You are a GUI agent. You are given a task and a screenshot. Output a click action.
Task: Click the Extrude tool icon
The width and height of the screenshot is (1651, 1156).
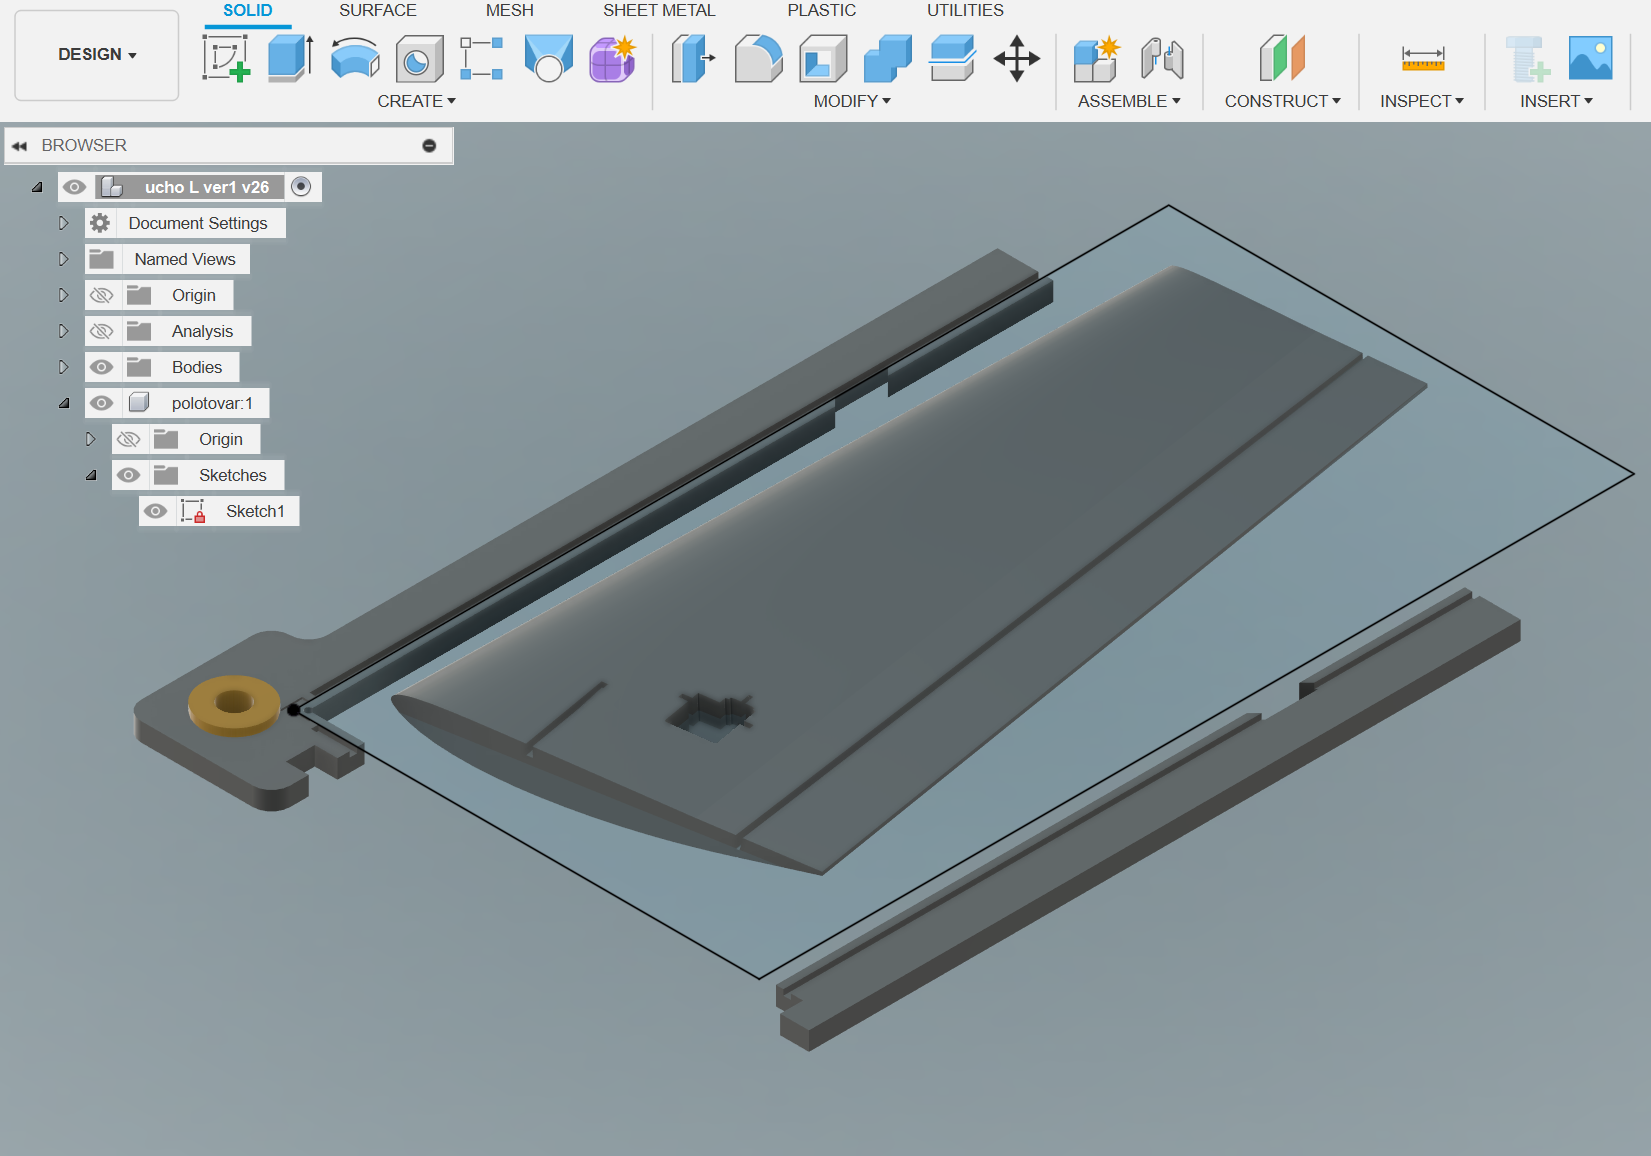click(290, 58)
